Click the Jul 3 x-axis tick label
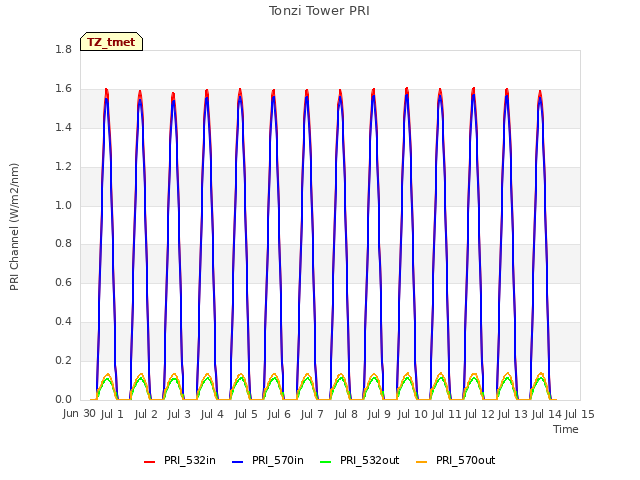The height and width of the screenshot is (480, 640). (x=179, y=414)
